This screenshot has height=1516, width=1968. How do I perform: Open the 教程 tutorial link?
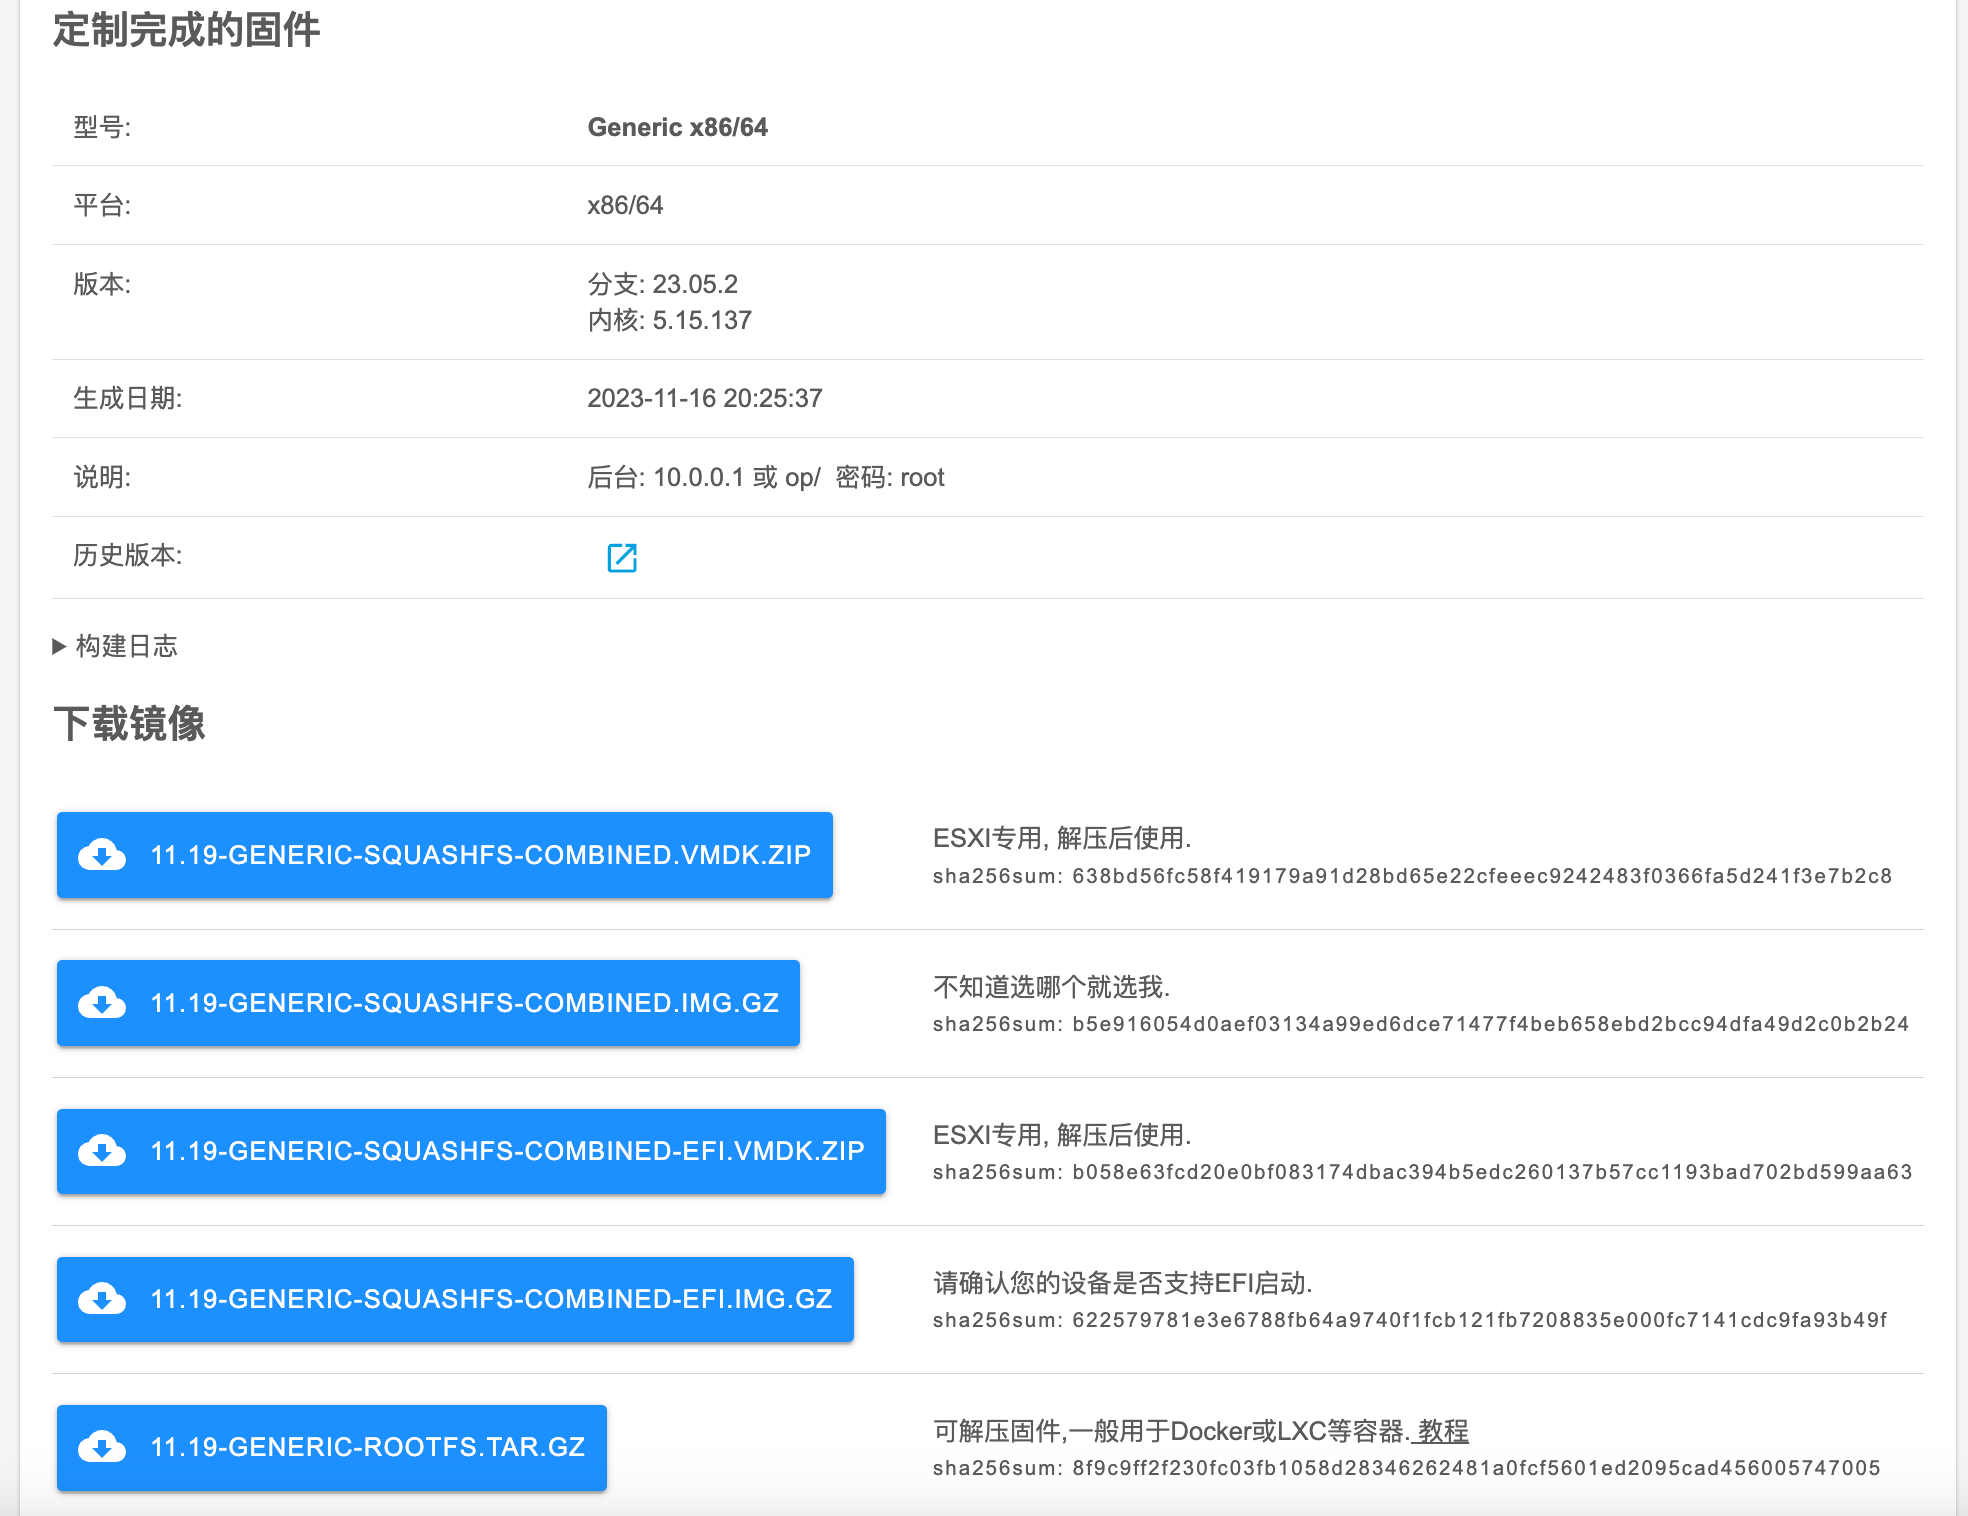click(1442, 1431)
